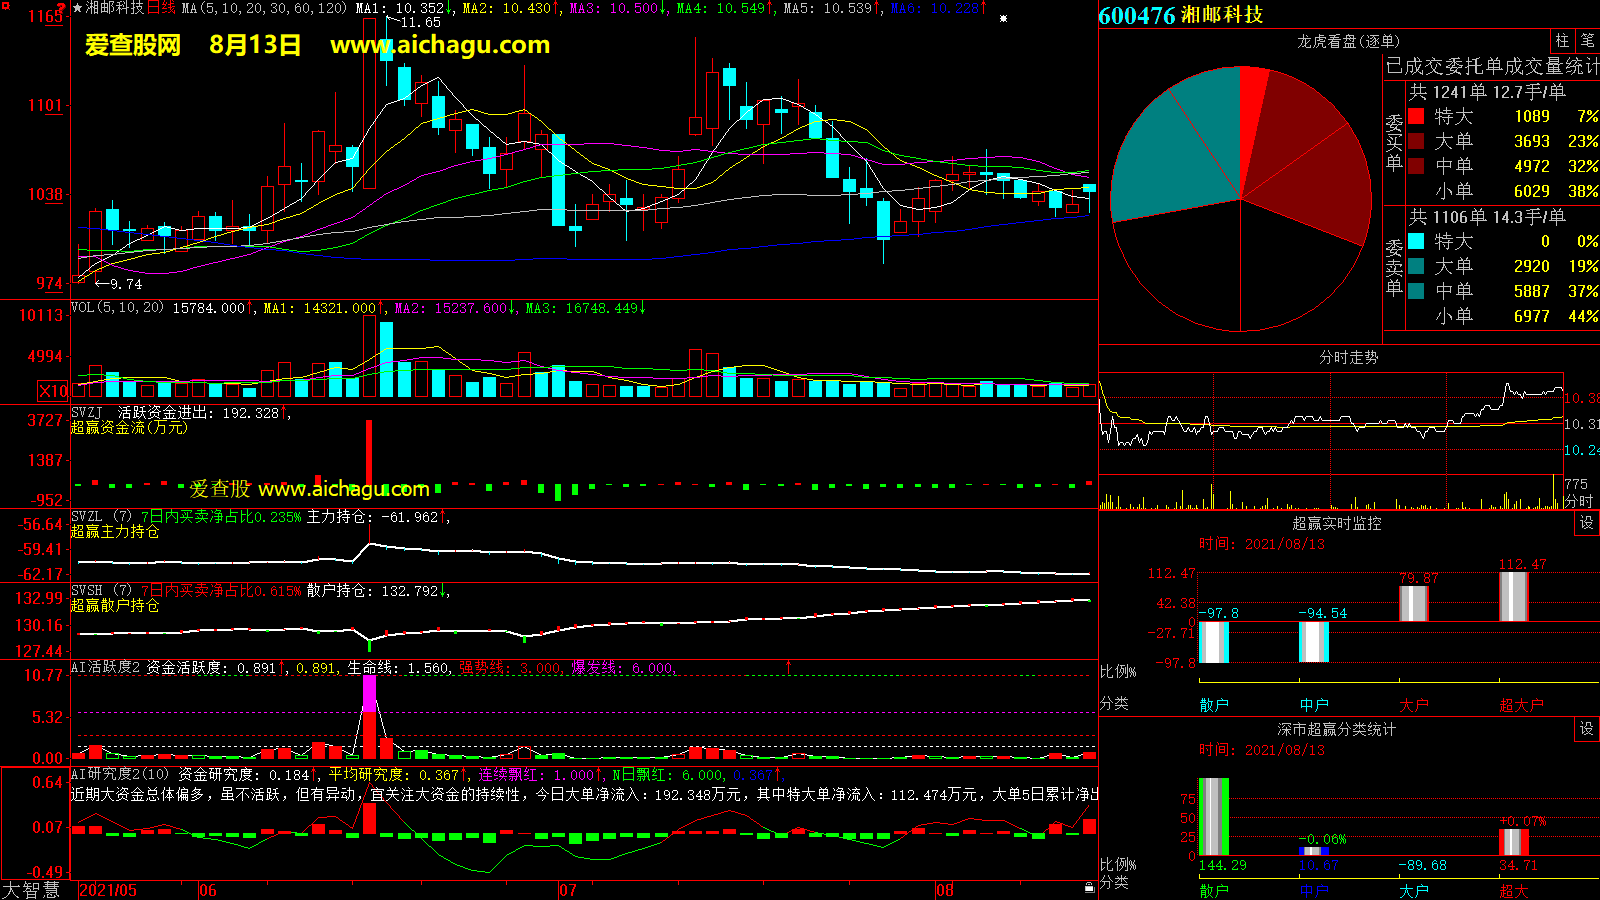Select the SVZJ indicator label
Screen dimensions: 1600x900
point(87,412)
